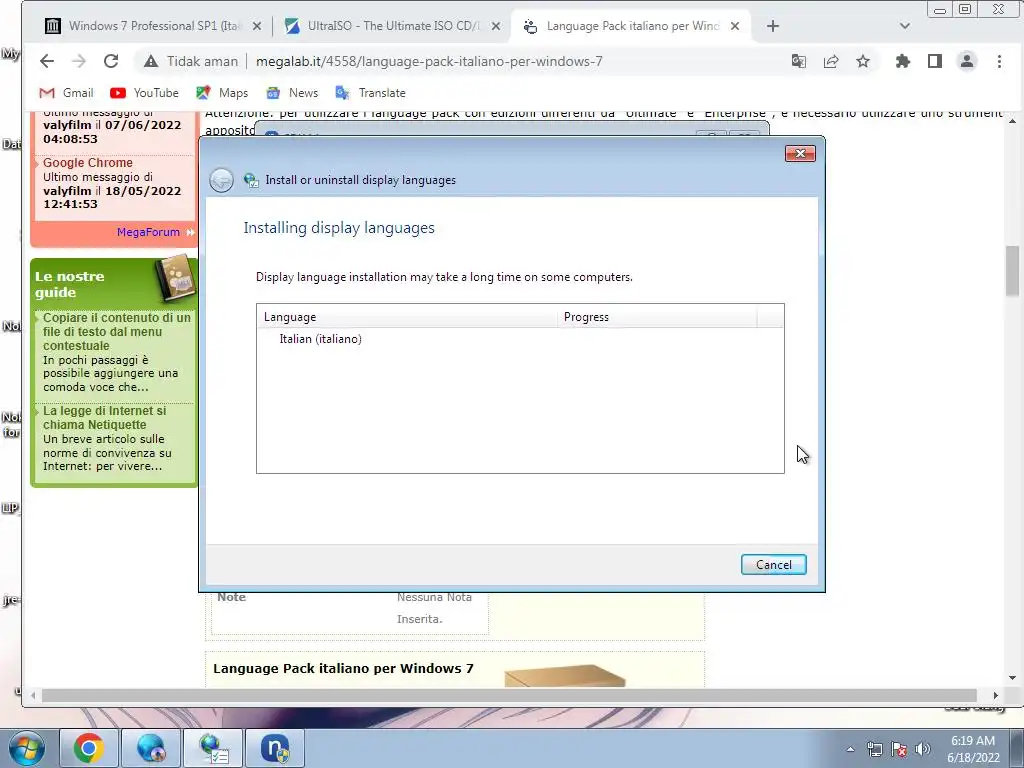The height and width of the screenshot is (768, 1024).
Task: Open the News bookmark
Action: click(292, 93)
